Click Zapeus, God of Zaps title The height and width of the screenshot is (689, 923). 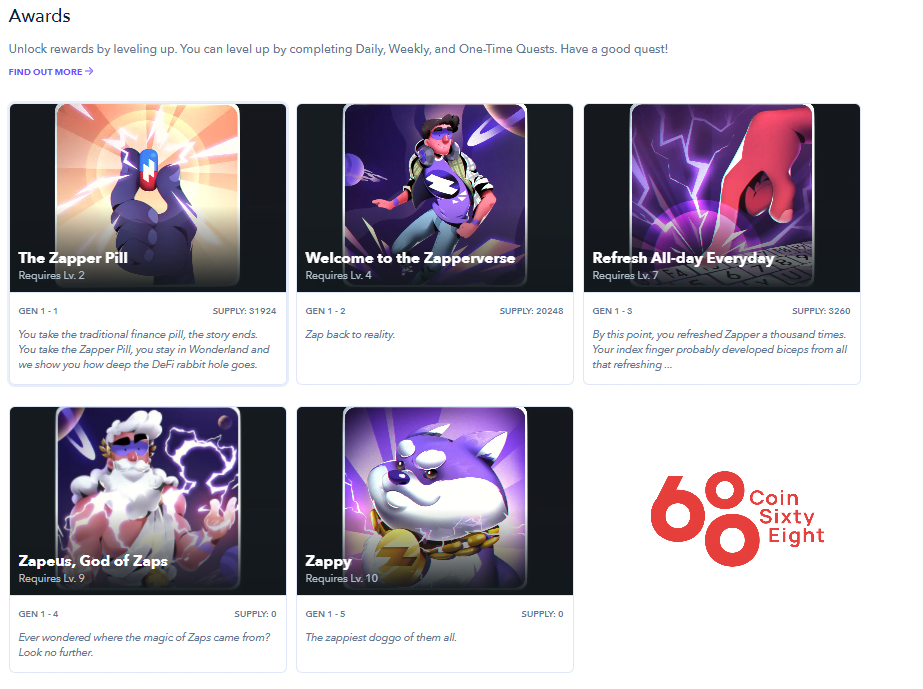tap(93, 561)
